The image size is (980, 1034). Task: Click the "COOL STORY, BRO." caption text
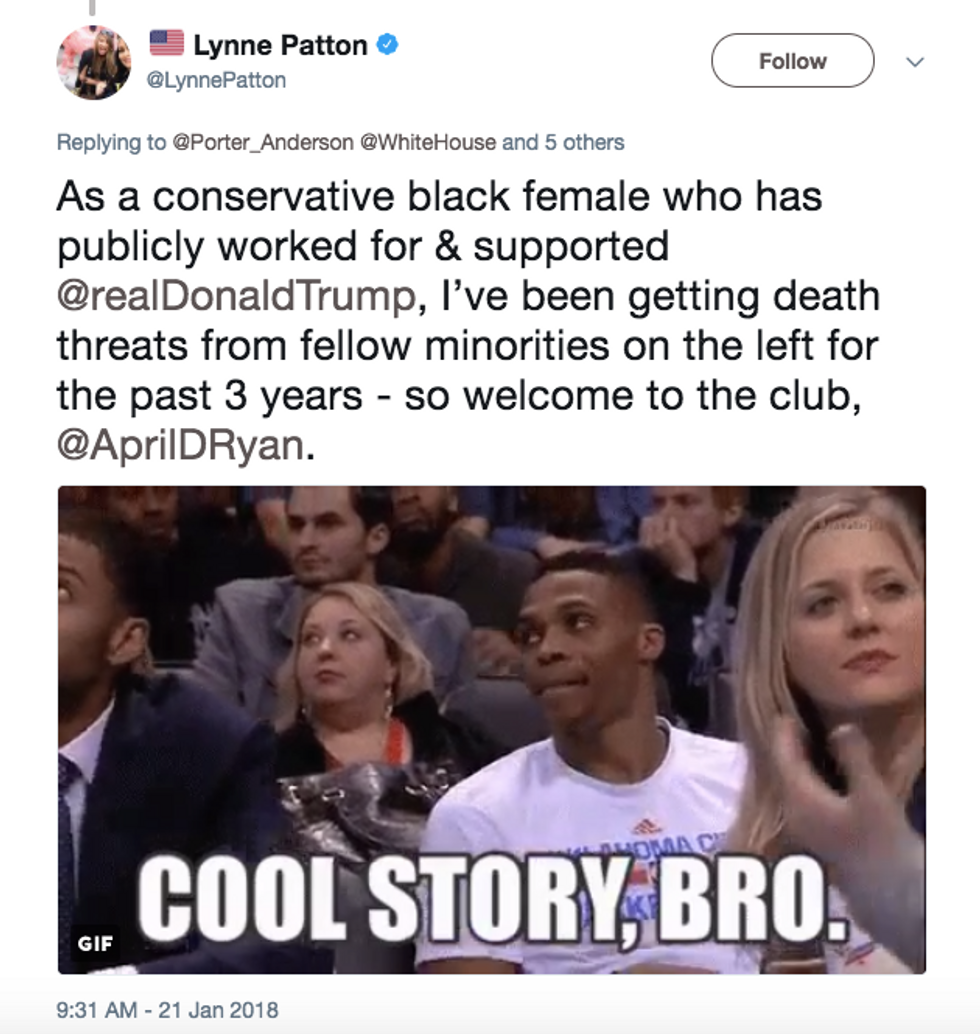[x=492, y=899]
